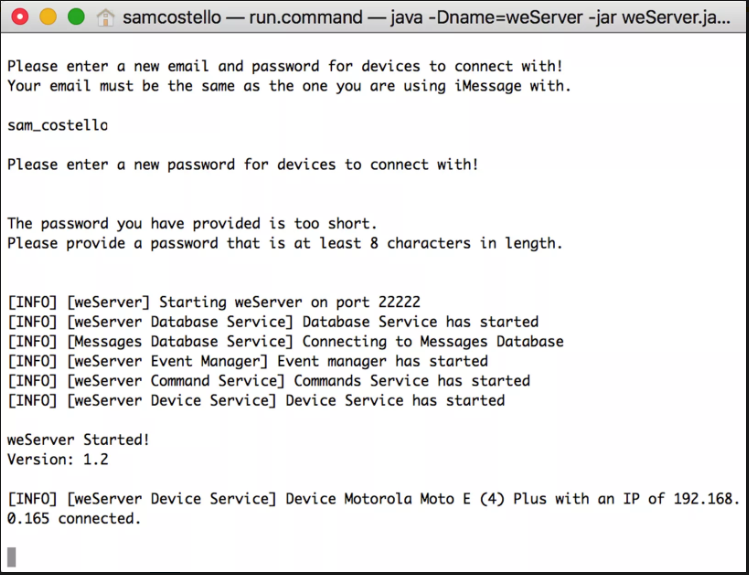Click the 'Please enter a new password' prompt

coord(243,165)
